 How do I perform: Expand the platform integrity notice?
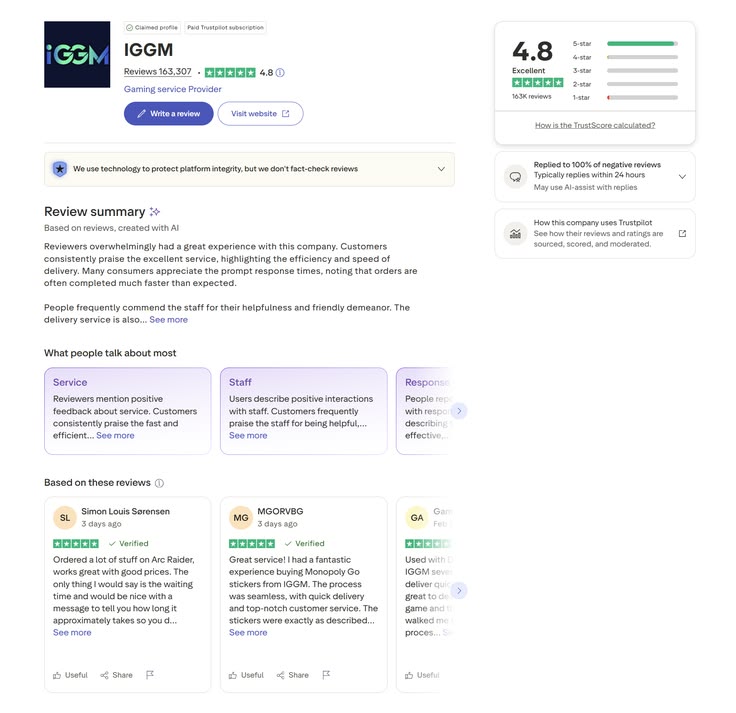coord(441,169)
